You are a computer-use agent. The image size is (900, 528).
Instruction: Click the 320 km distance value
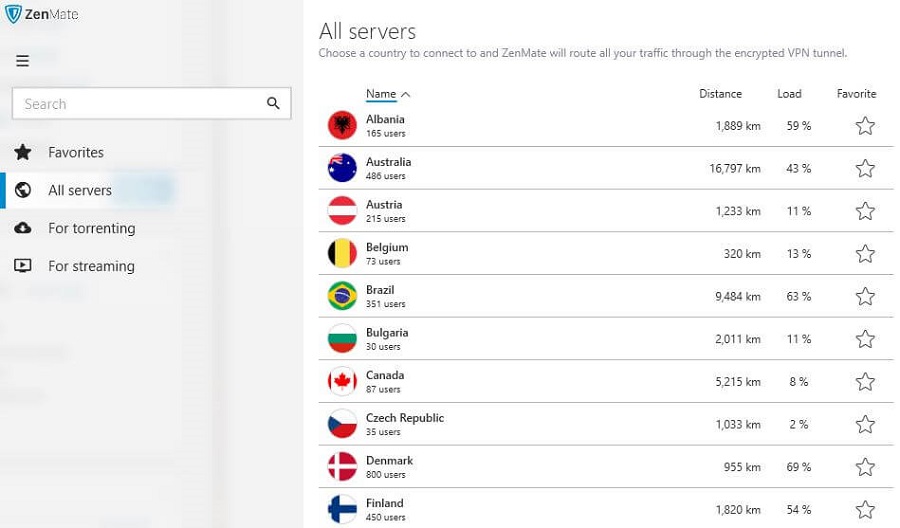(x=742, y=254)
